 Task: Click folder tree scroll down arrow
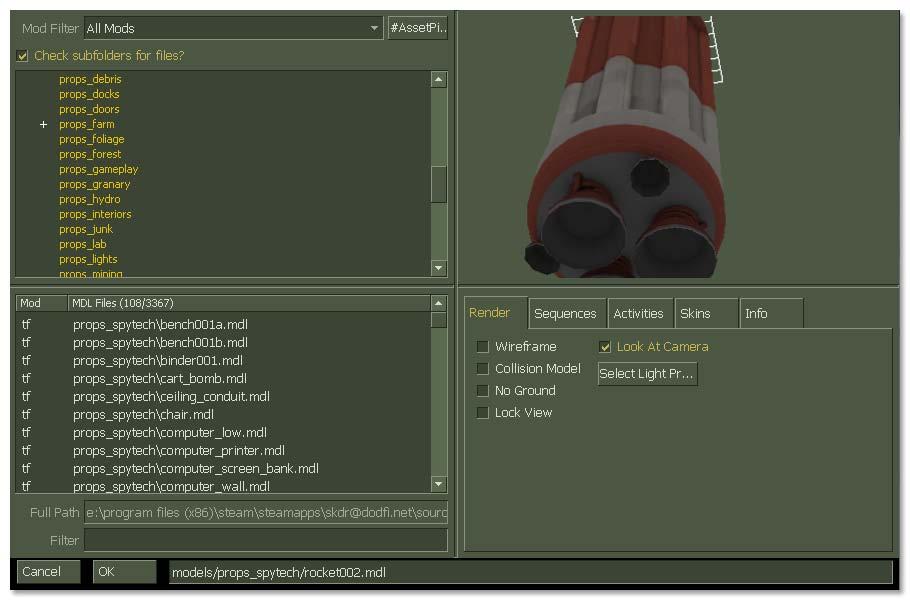click(439, 268)
